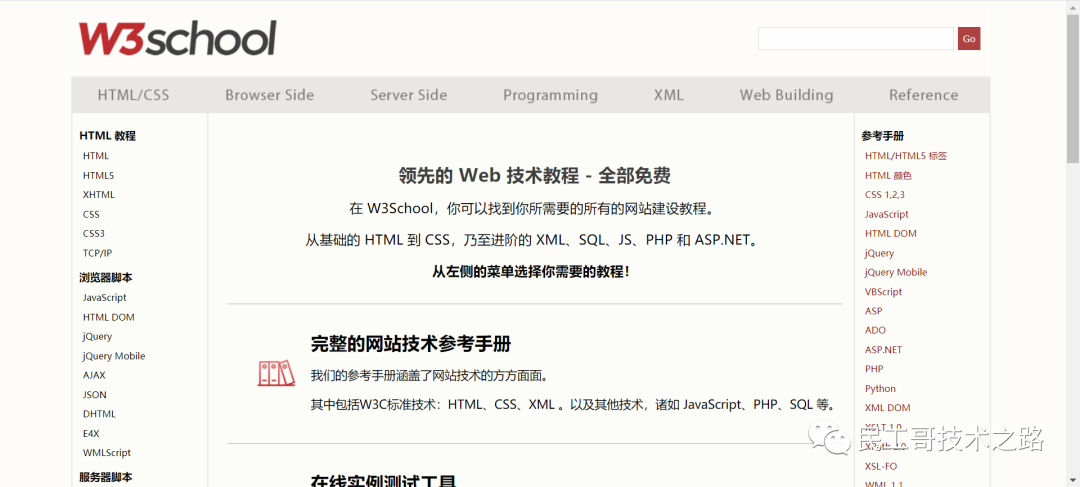Open the Browser Side navigation tab
This screenshot has height=487, width=1080.
pos(269,95)
